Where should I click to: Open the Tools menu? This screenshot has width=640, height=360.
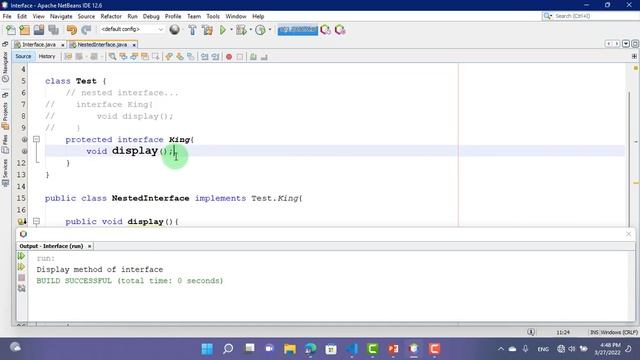pos(213,16)
